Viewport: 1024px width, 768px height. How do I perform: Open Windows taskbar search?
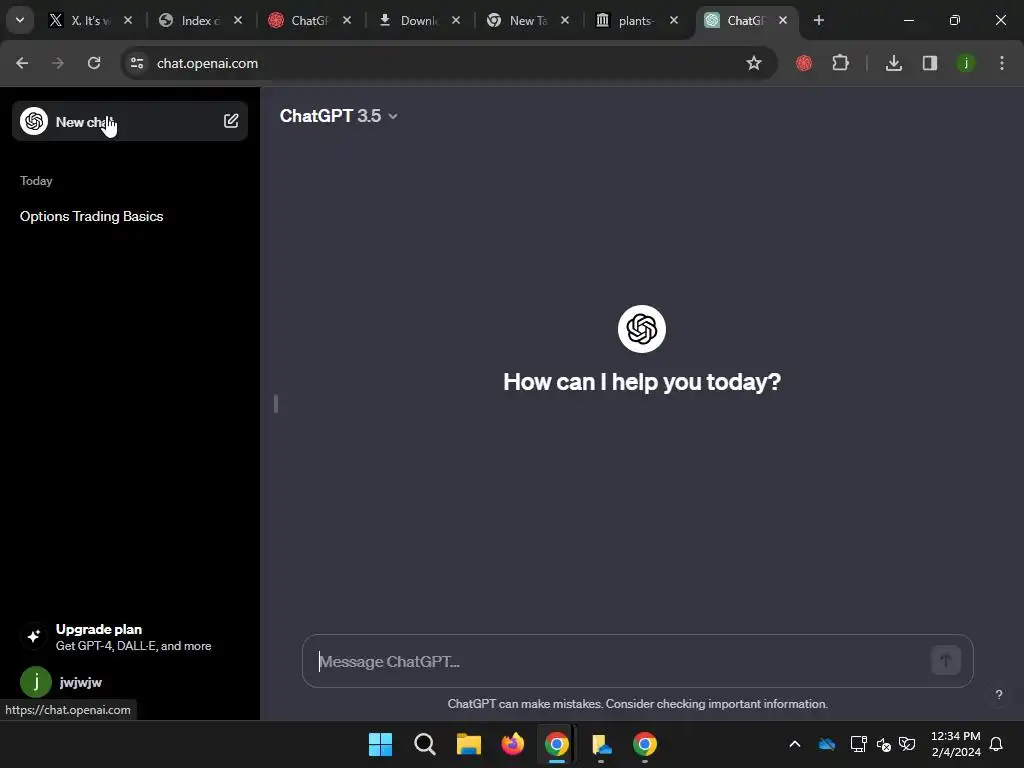click(x=424, y=744)
